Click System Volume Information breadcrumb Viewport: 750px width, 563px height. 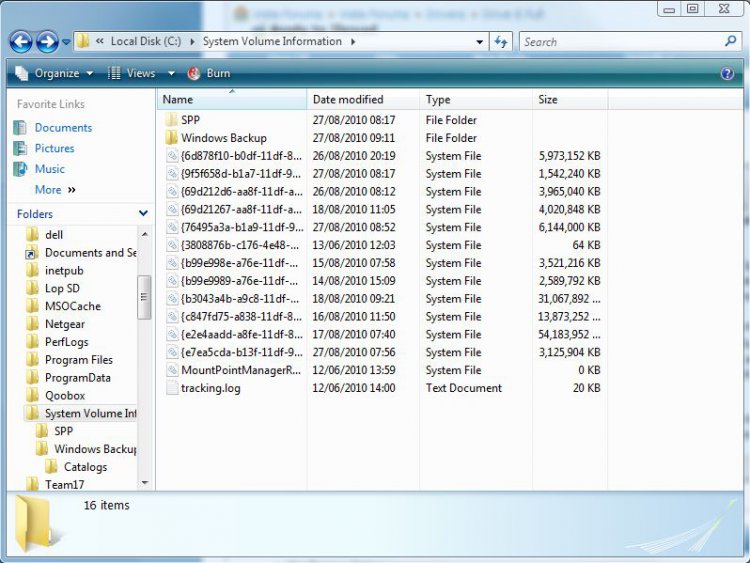coord(272,41)
